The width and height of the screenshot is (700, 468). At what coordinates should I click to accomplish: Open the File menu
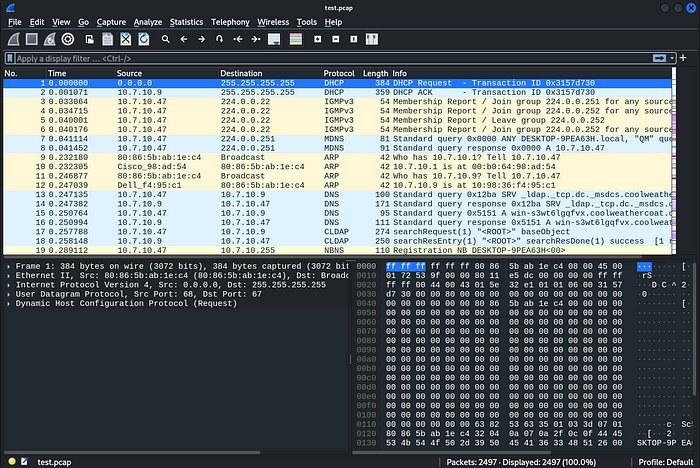15,22
